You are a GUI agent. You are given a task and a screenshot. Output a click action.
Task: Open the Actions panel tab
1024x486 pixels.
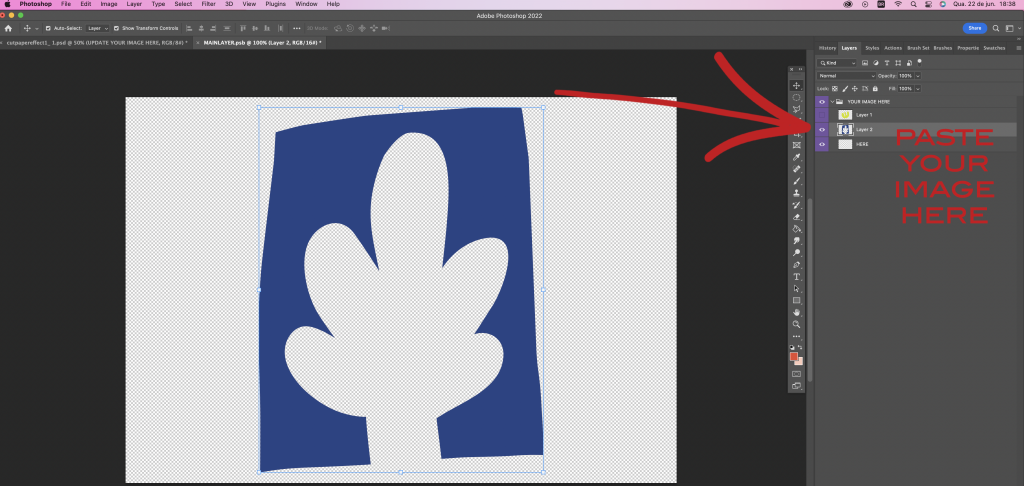[x=893, y=48]
